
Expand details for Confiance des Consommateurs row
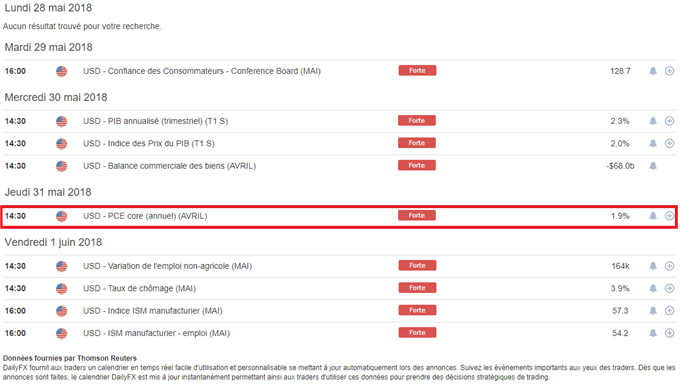tap(669, 71)
